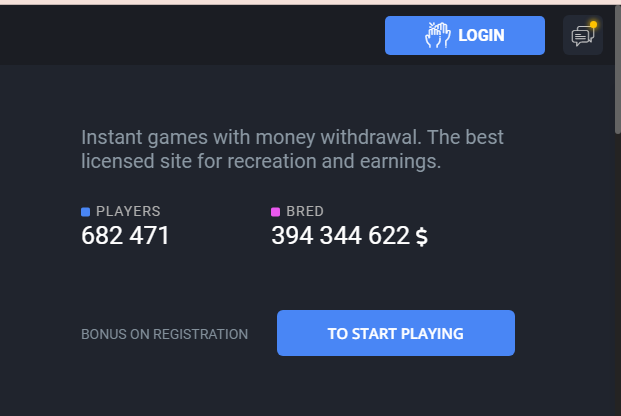
Task: Open the chat messages icon
Action: pyautogui.click(x=583, y=35)
